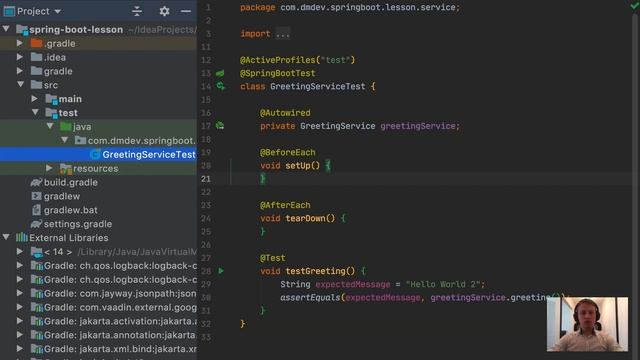Select the test module folder icon
The width and height of the screenshot is (640, 360).
[x=51, y=113]
